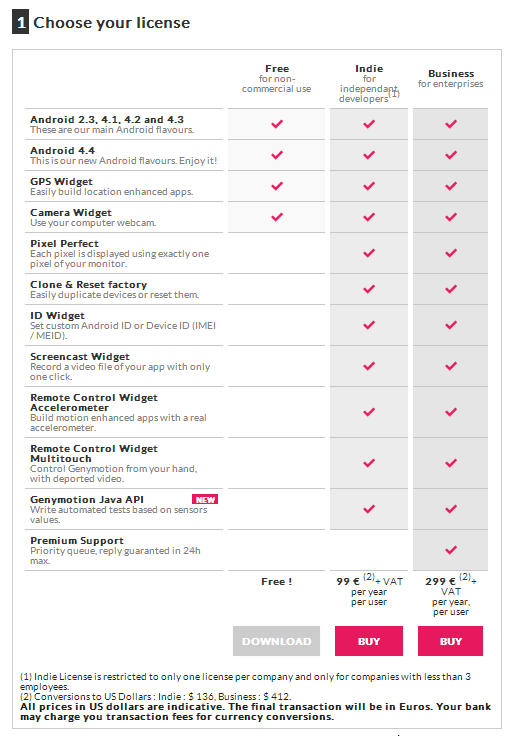Click BUY under the Indie license
The height and width of the screenshot is (736, 505).
tap(368, 641)
